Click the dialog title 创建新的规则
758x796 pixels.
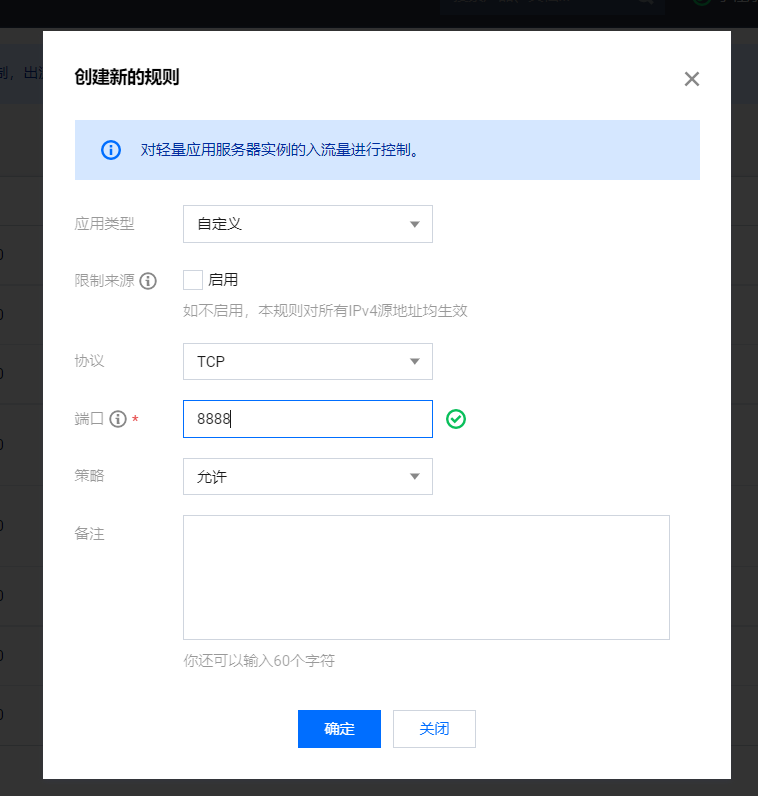[x=127, y=77]
